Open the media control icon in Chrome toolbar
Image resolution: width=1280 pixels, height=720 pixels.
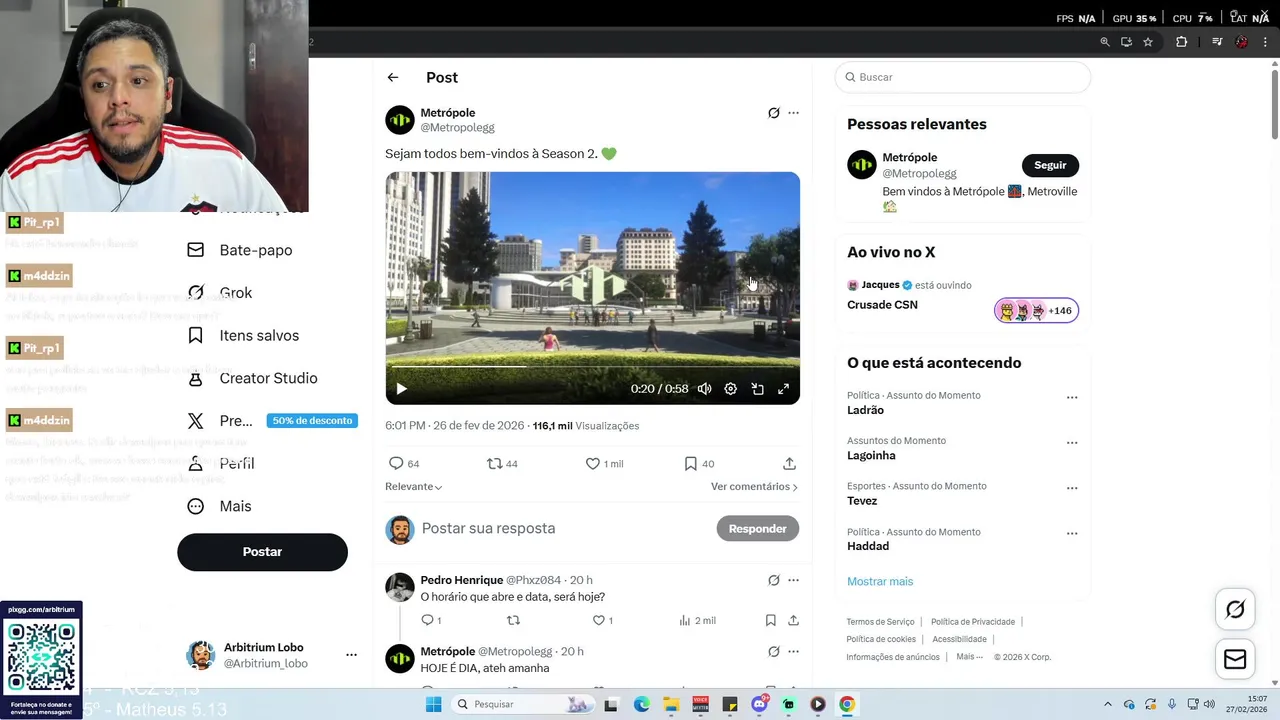pos(1217,42)
